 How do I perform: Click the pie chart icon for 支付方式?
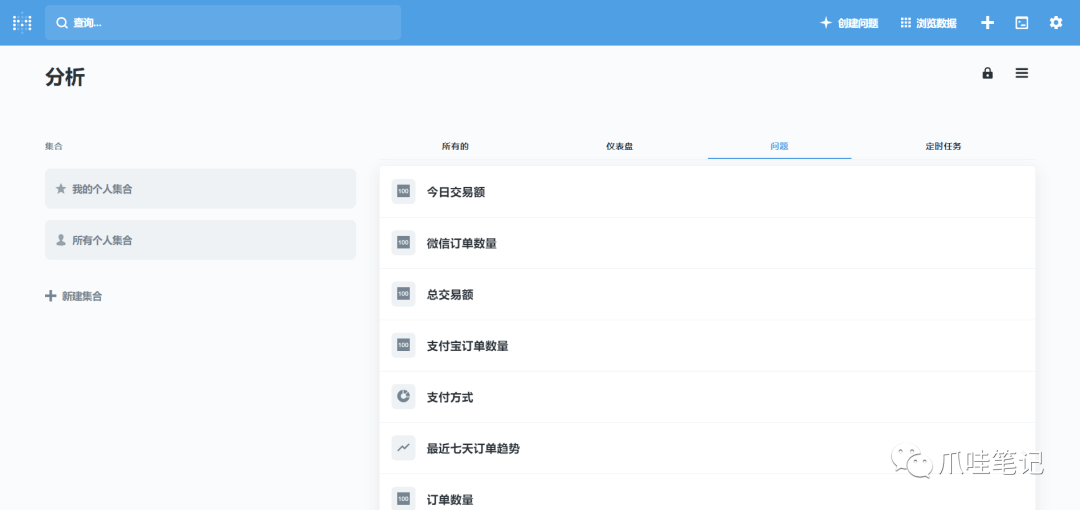[404, 397]
